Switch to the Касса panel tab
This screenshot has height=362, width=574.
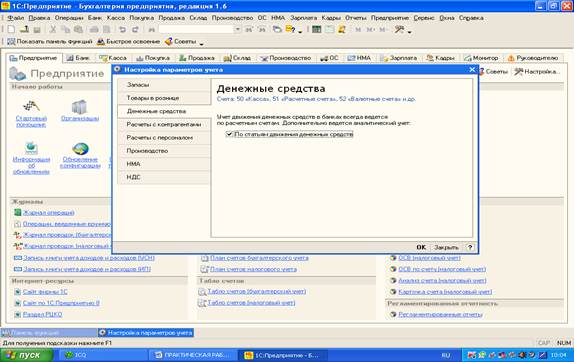pyautogui.click(x=113, y=58)
